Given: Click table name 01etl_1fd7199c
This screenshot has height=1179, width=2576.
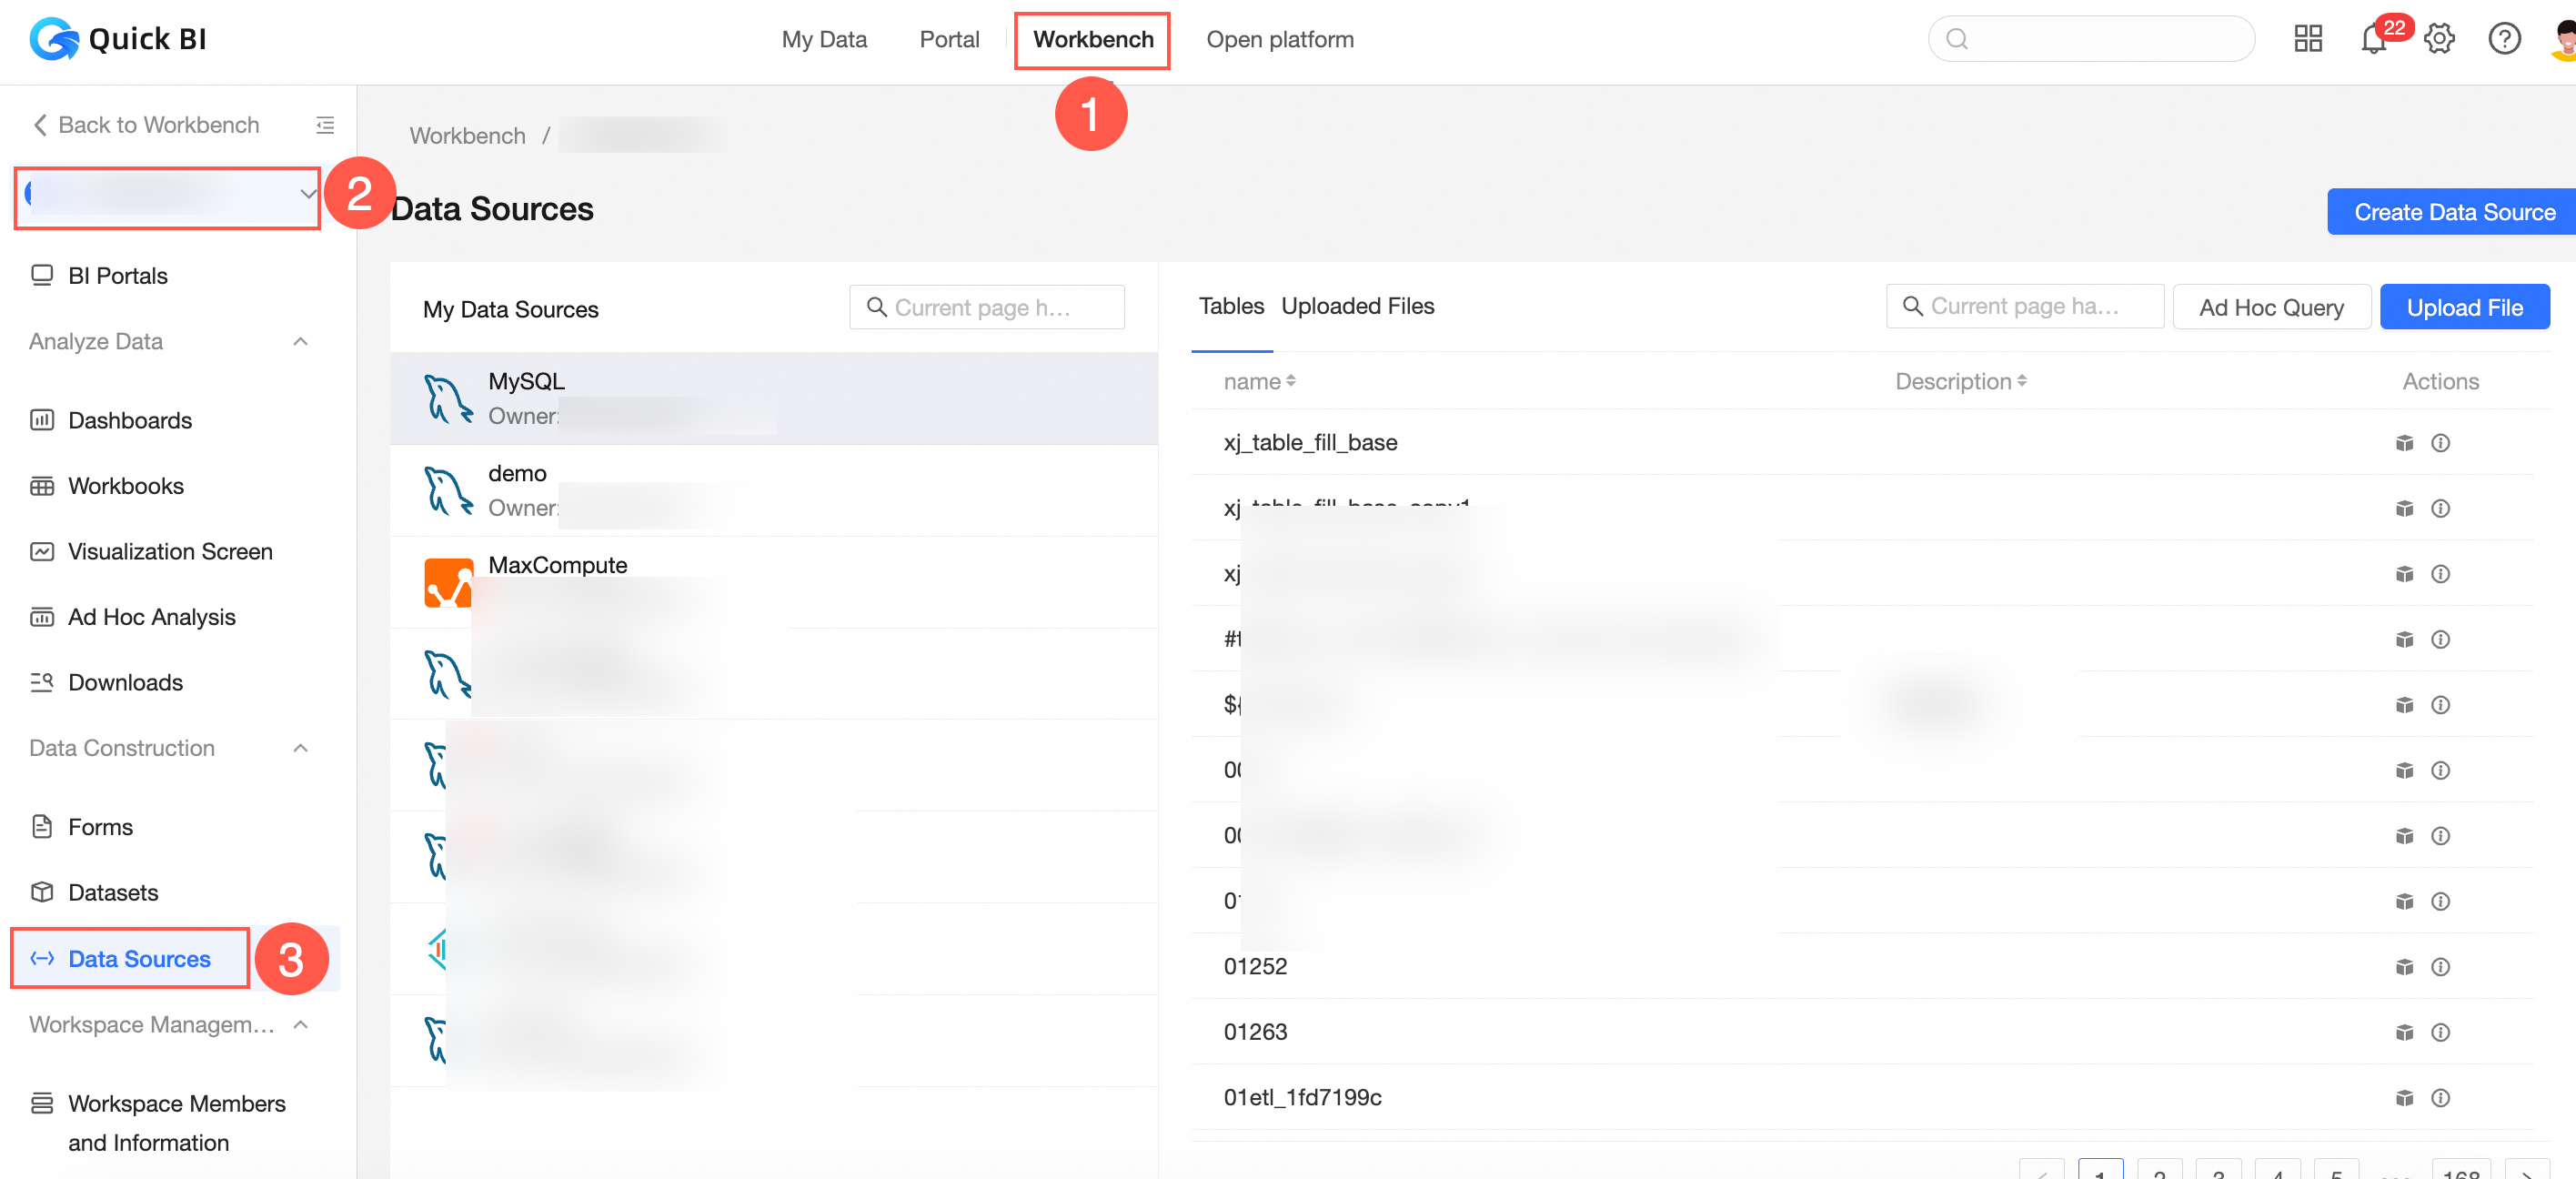Looking at the screenshot, I should [x=1302, y=1097].
